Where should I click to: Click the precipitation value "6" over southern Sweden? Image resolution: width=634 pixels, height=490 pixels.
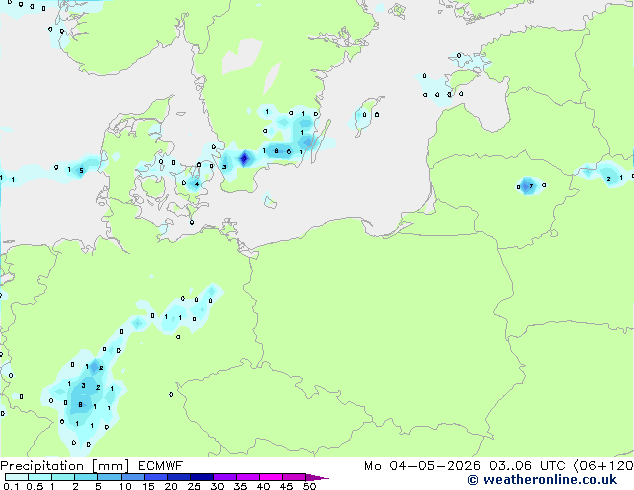pos(288,152)
